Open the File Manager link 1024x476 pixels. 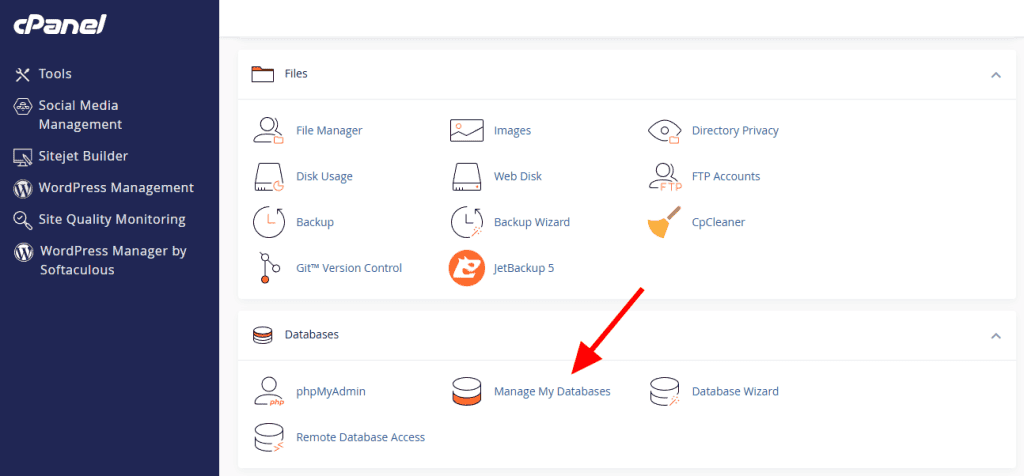[329, 131]
